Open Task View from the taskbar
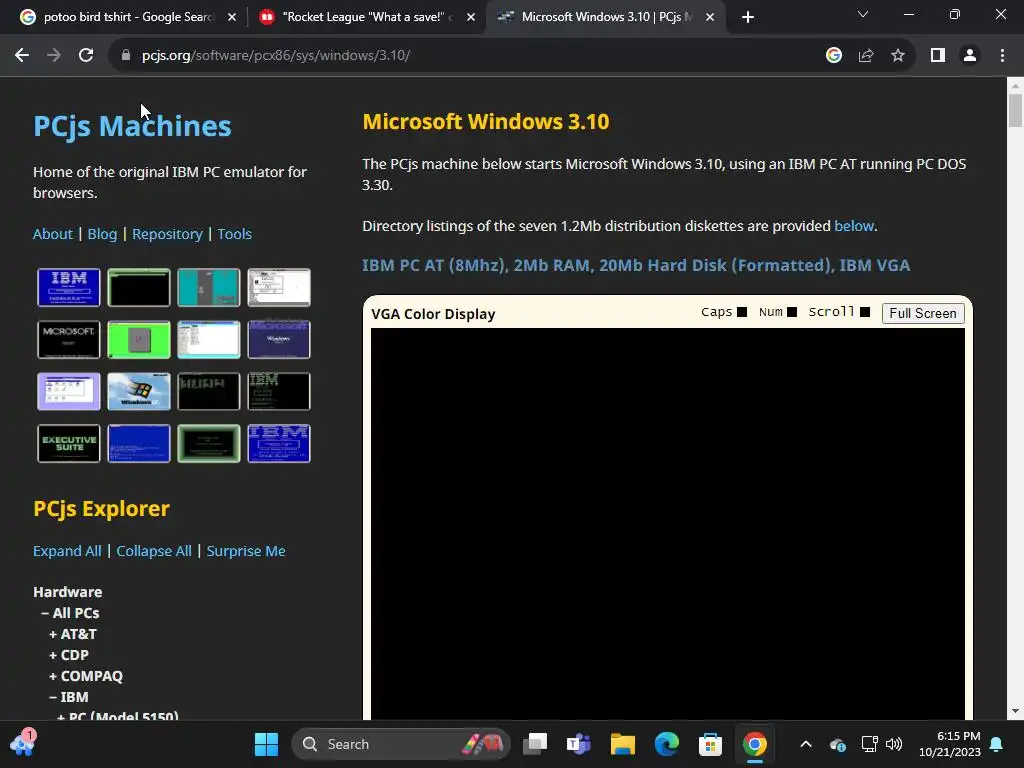Viewport: 1024px width, 768px height. 535,744
